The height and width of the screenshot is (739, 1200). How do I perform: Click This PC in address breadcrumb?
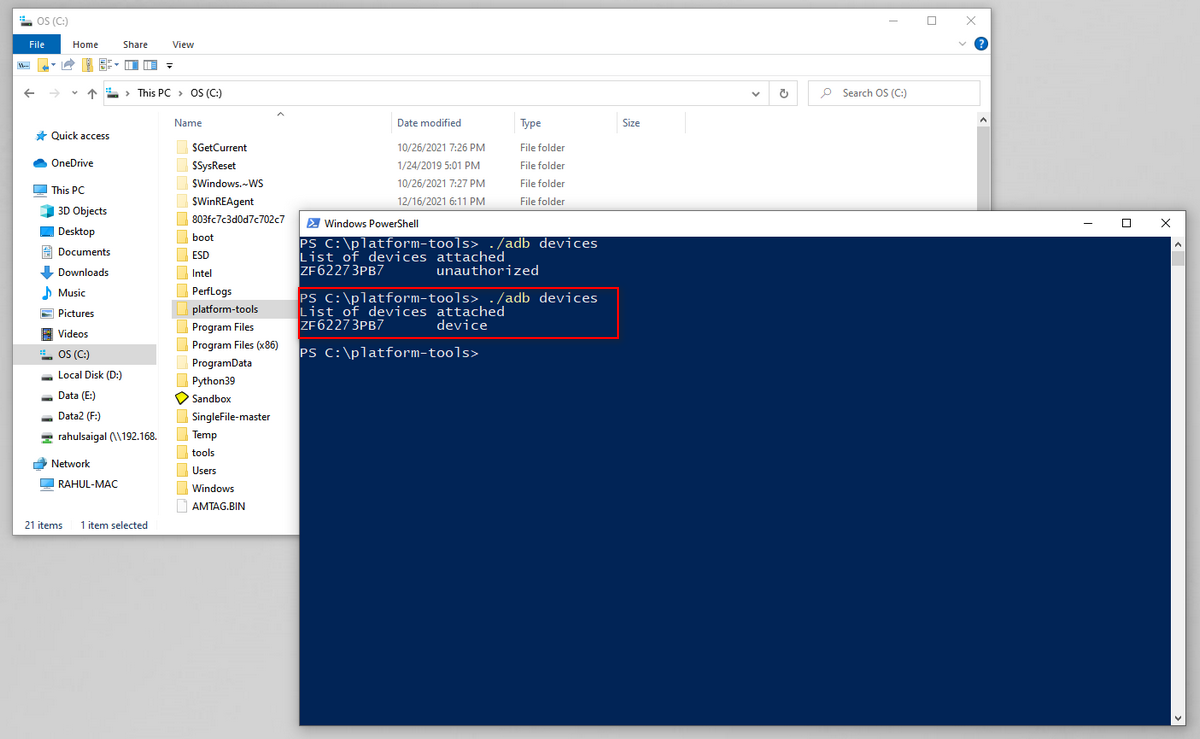pos(154,93)
